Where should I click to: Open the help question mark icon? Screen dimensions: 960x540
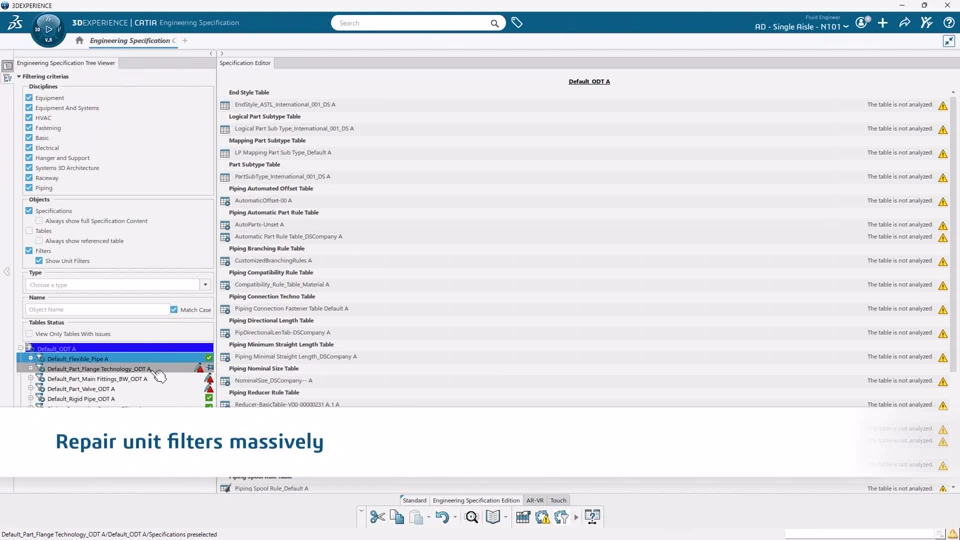tap(948, 23)
